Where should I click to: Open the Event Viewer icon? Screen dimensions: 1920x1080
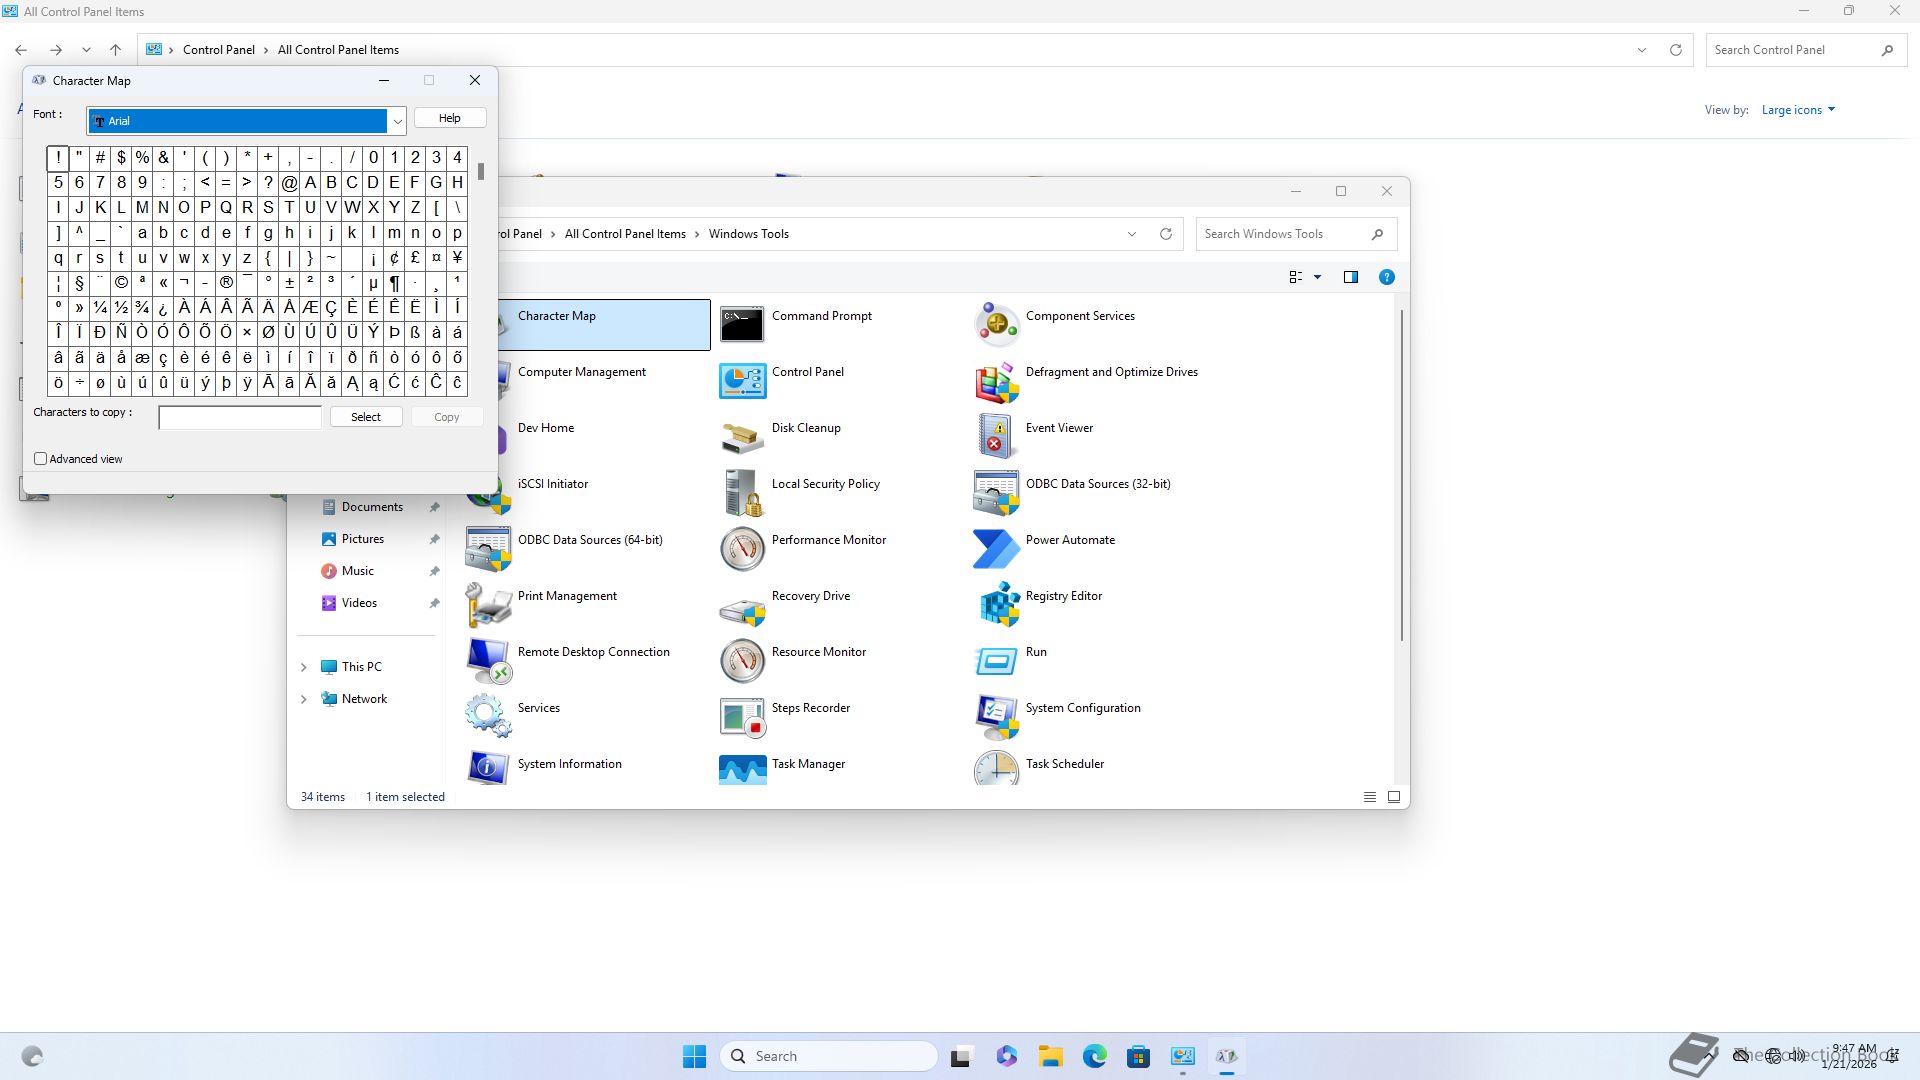pos(996,436)
